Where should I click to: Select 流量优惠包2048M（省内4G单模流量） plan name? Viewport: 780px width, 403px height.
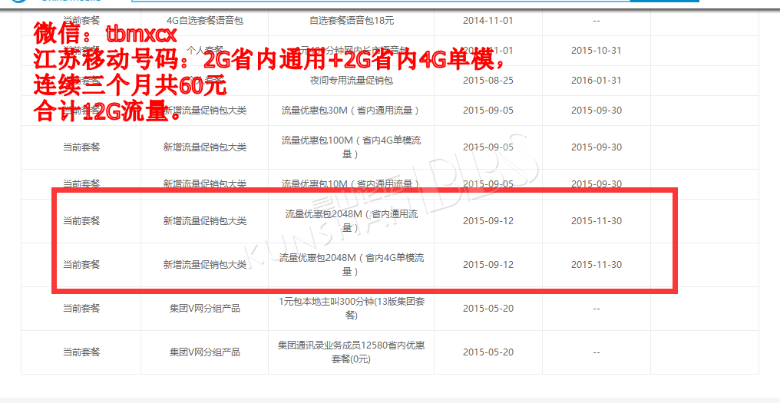(x=351, y=265)
